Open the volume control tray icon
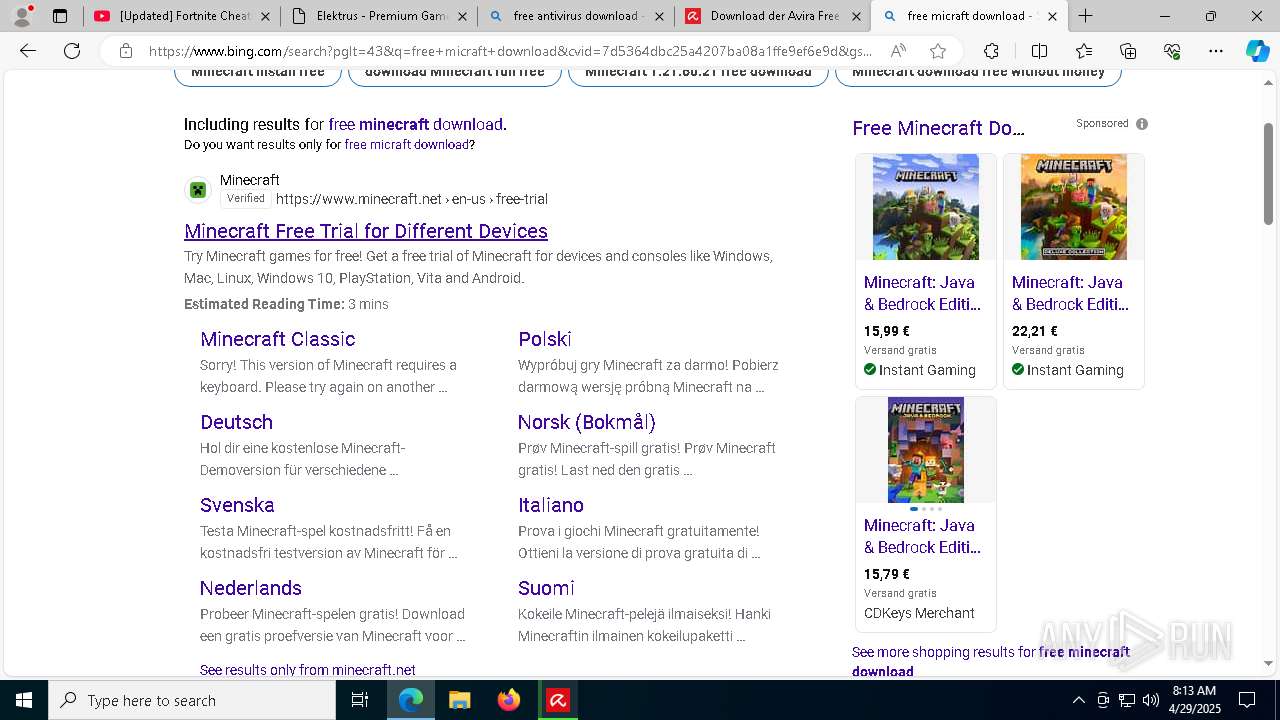Screen dimensions: 1280x720 point(1151,700)
